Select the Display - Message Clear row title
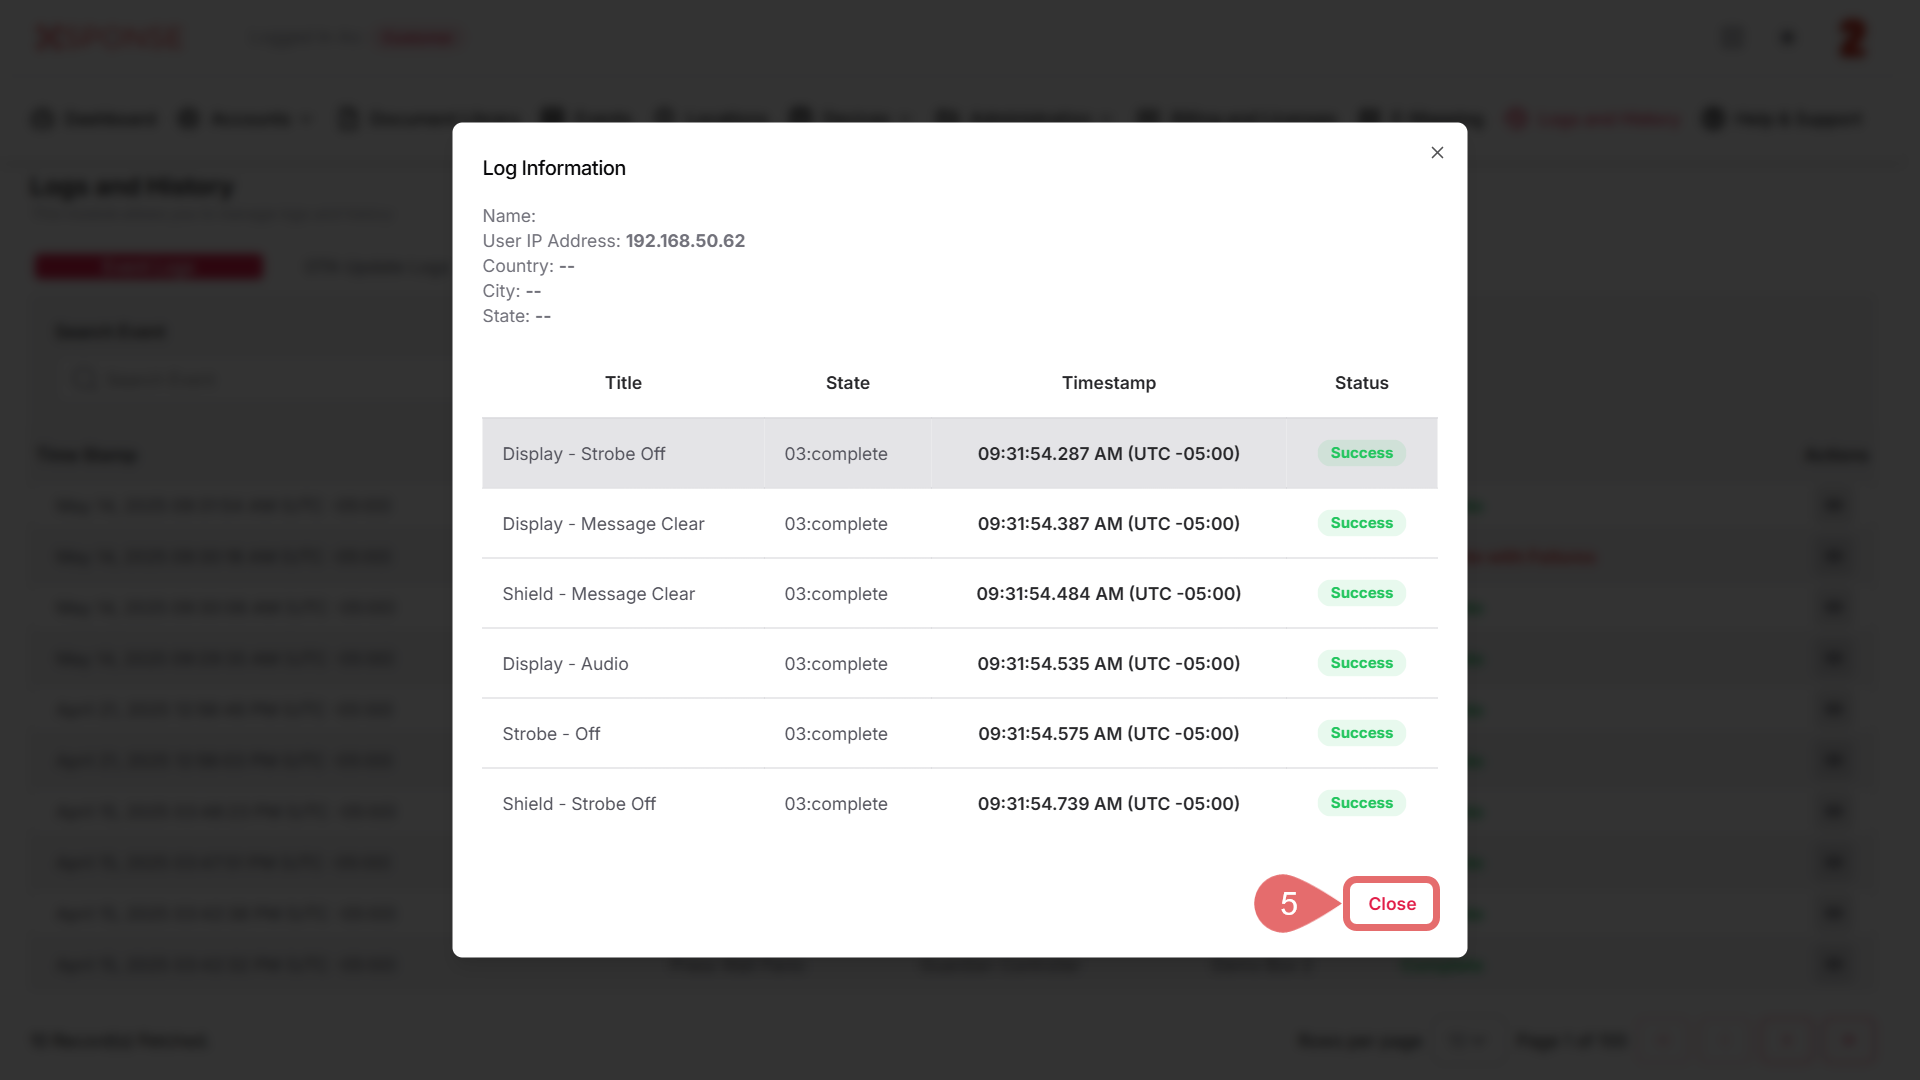The width and height of the screenshot is (1920, 1080). tap(603, 524)
